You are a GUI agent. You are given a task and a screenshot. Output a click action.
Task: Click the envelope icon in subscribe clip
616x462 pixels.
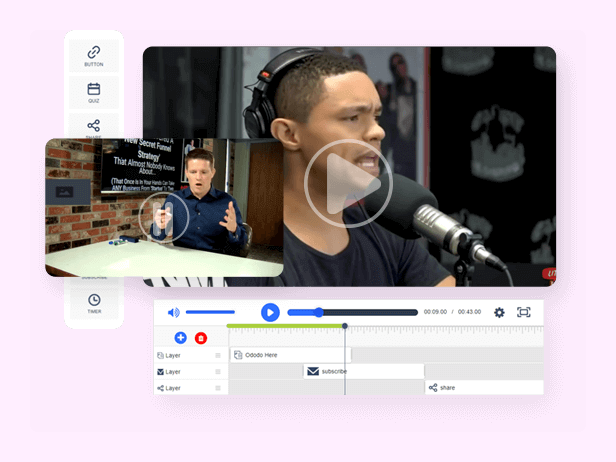313,371
